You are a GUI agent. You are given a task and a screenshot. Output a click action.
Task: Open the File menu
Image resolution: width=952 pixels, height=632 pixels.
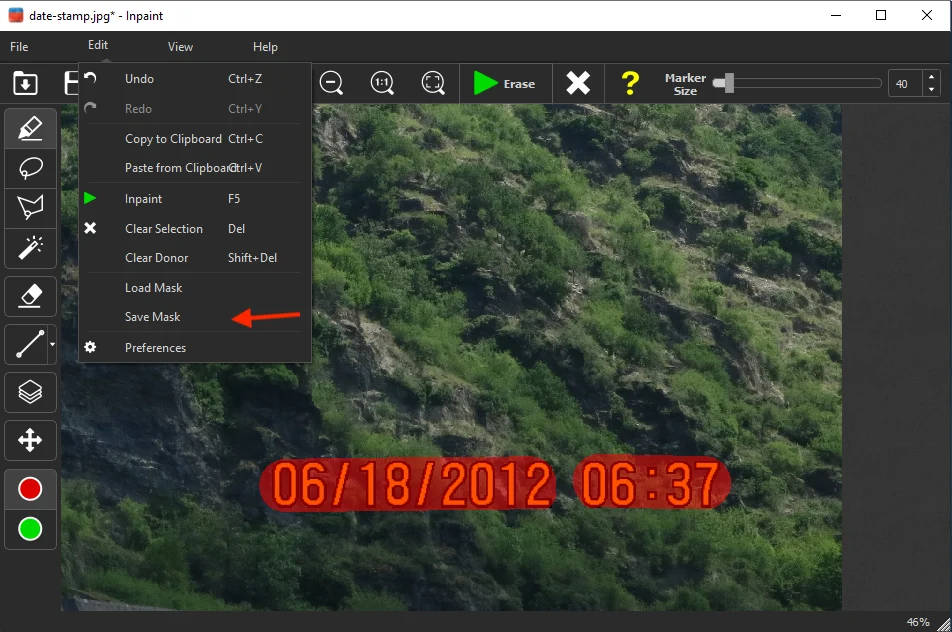tap(19, 47)
